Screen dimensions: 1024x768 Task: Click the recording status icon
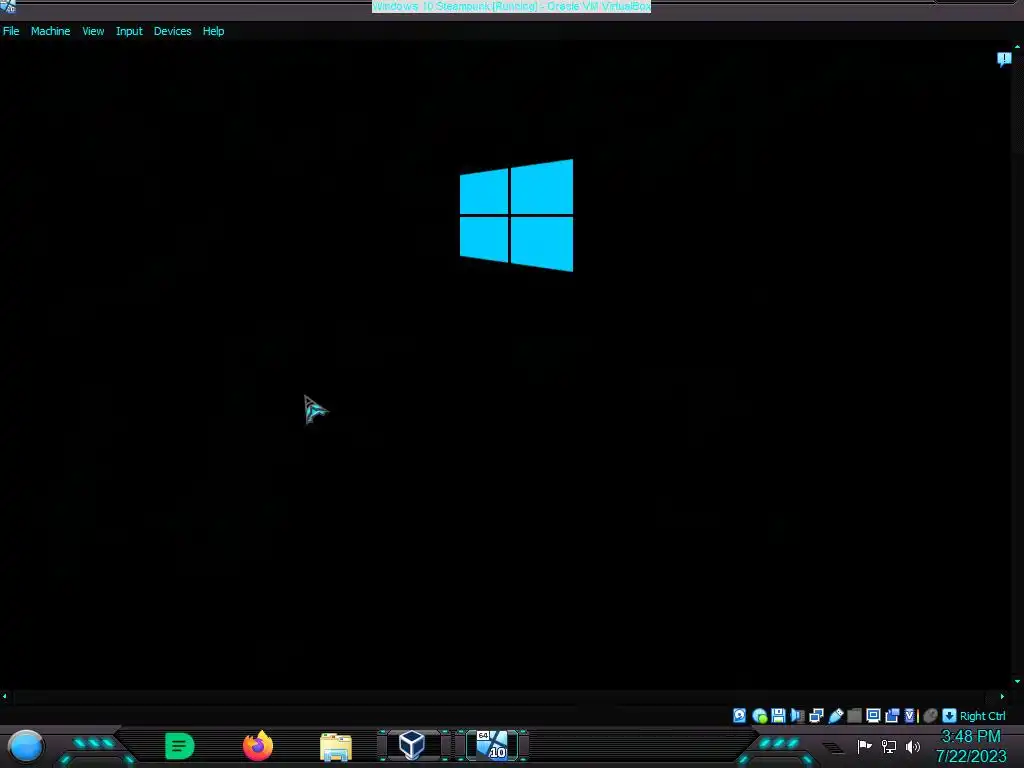(x=892, y=716)
